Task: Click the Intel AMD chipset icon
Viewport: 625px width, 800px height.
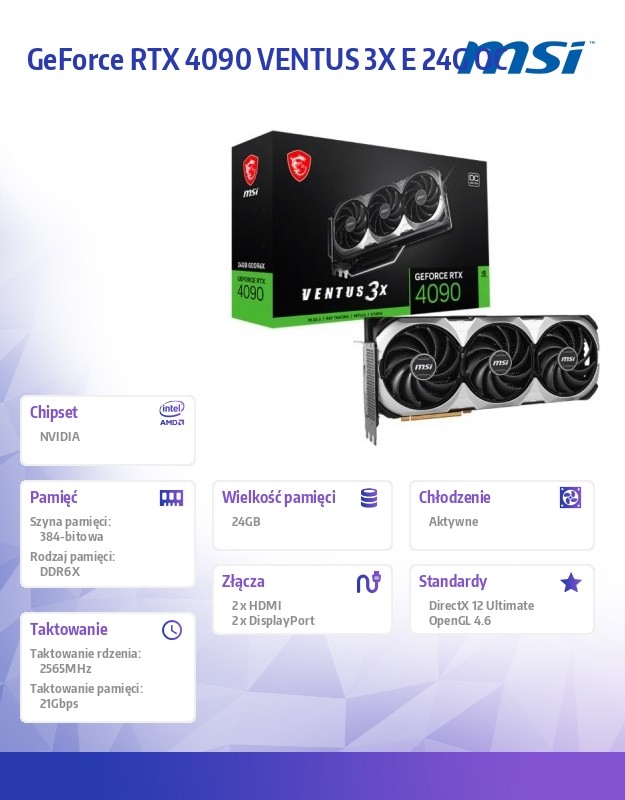Action: (x=172, y=413)
